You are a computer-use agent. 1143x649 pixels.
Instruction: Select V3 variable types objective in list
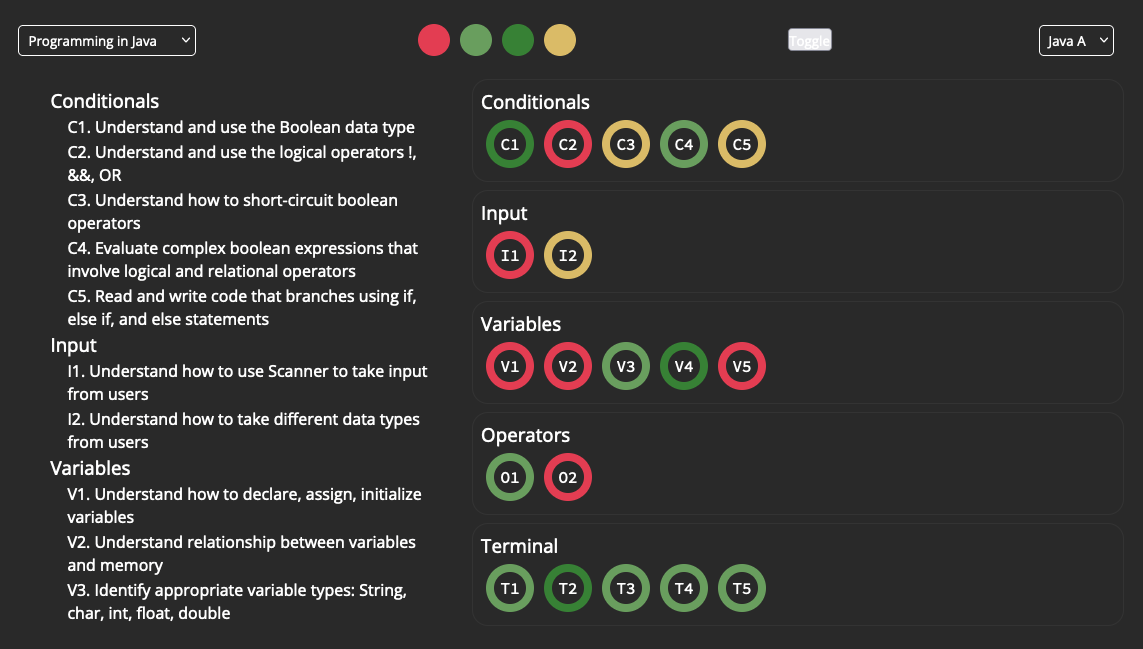[238, 602]
